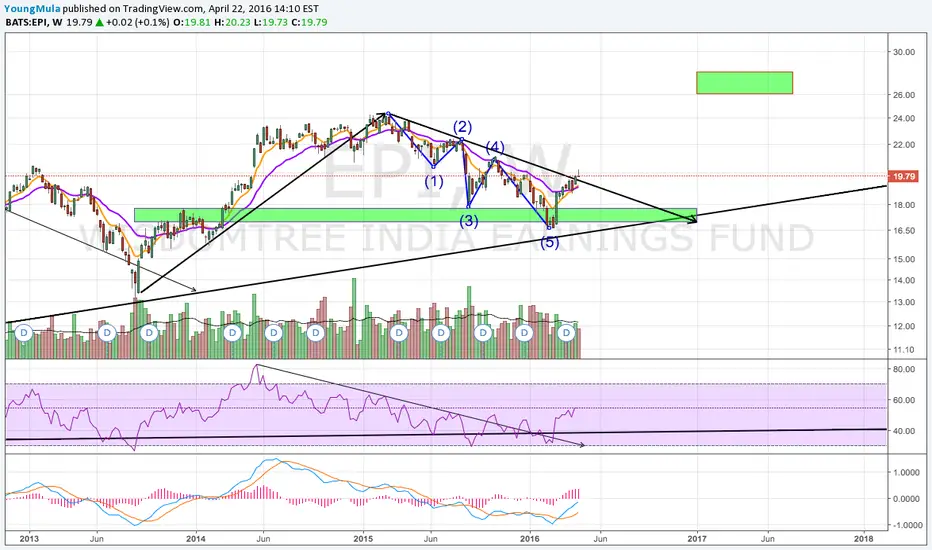This screenshot has height=550, width=932.
Task: Click the 2018 time axis label
Action: coord(864,539)
